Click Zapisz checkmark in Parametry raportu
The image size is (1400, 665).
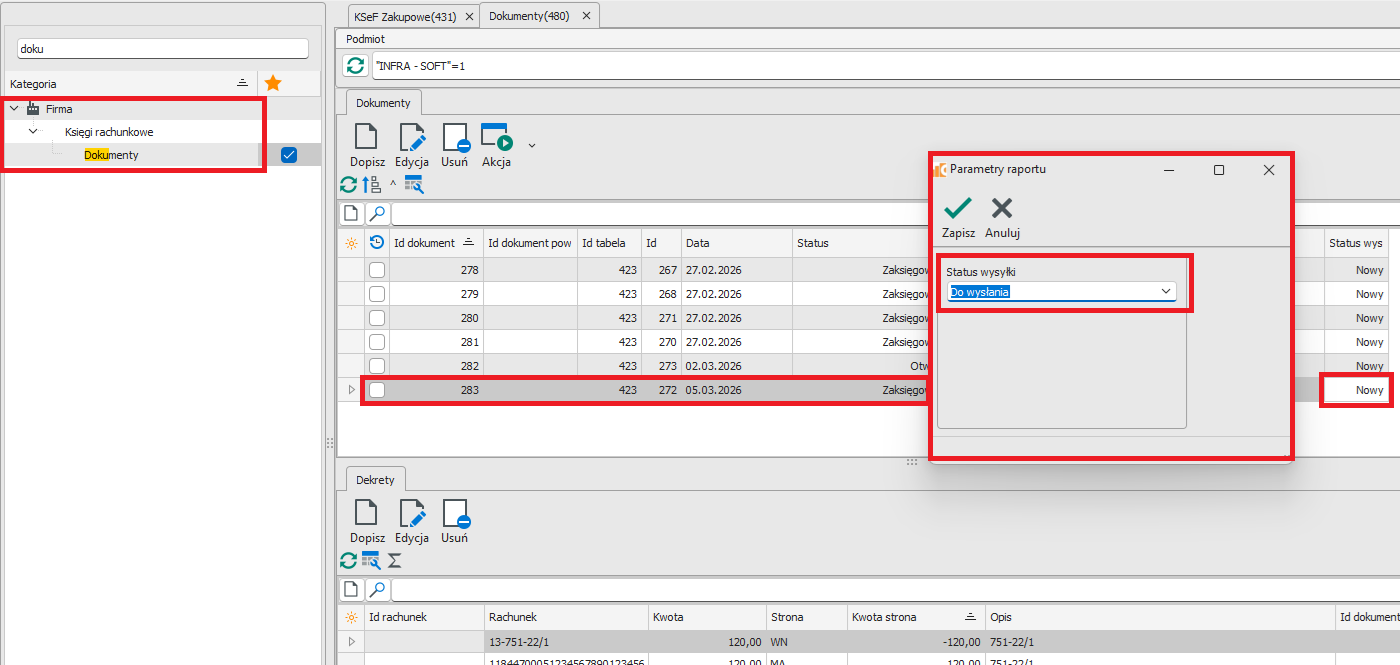tap(958, 208)
